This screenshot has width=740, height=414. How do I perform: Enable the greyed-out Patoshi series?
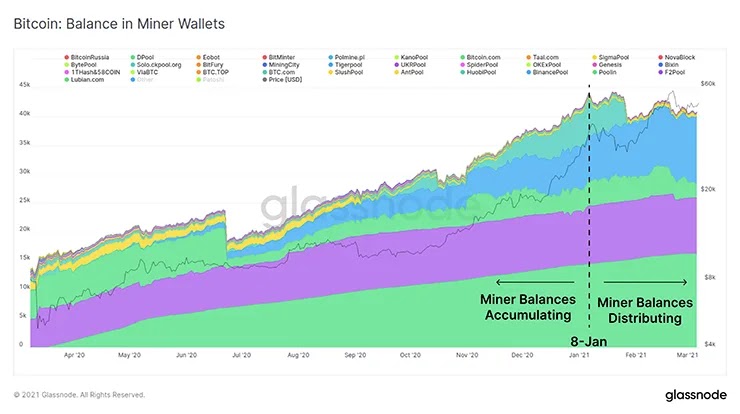pyautogui.click(x=210, y=80)
